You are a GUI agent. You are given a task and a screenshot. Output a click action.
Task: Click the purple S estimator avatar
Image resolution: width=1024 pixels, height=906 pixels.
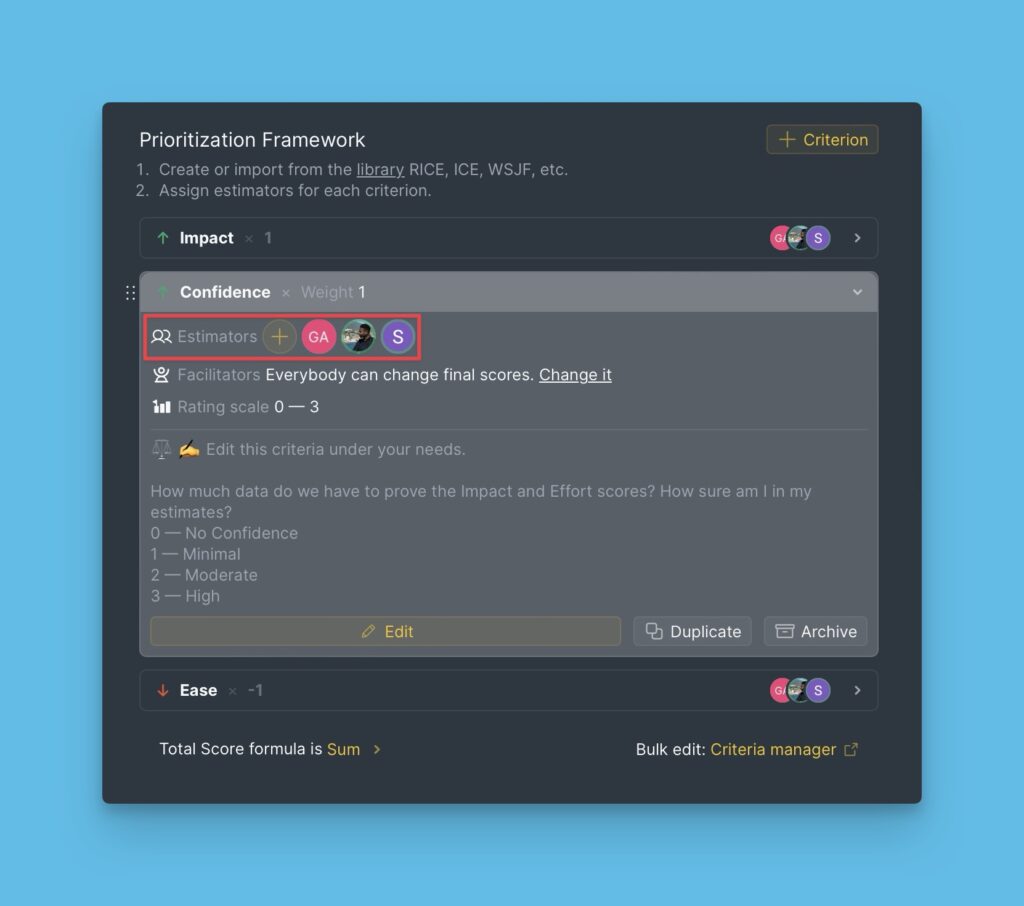pos(398,337)
